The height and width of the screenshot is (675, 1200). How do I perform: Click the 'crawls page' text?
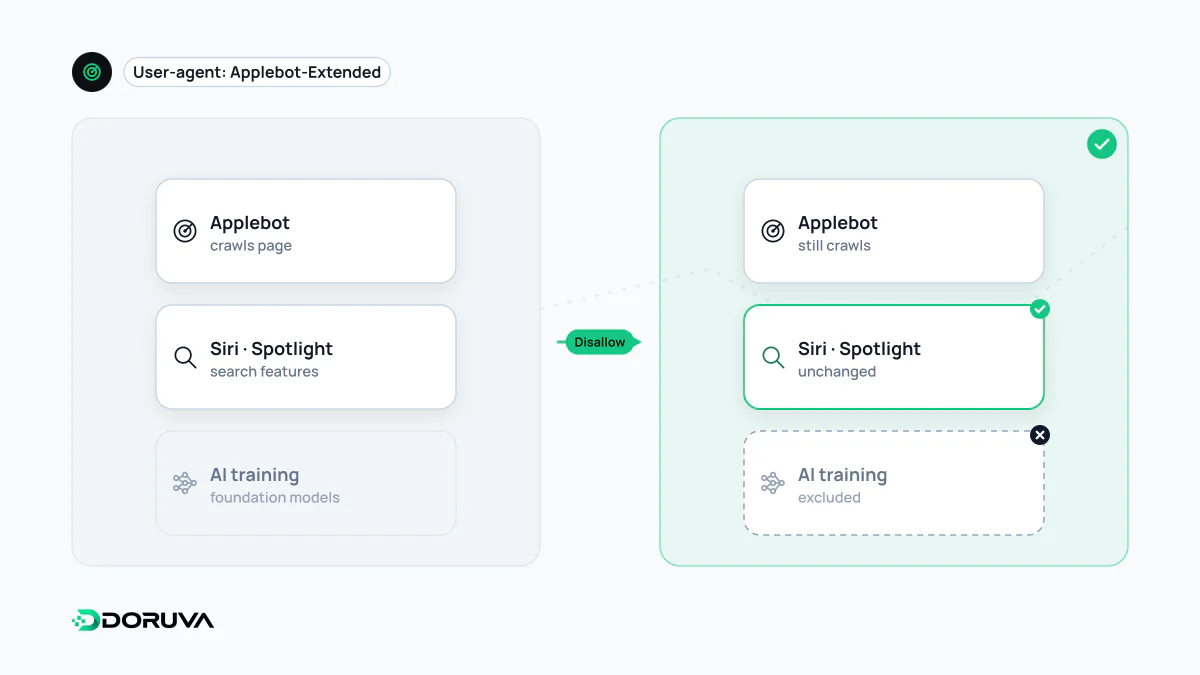pos(251,246)
